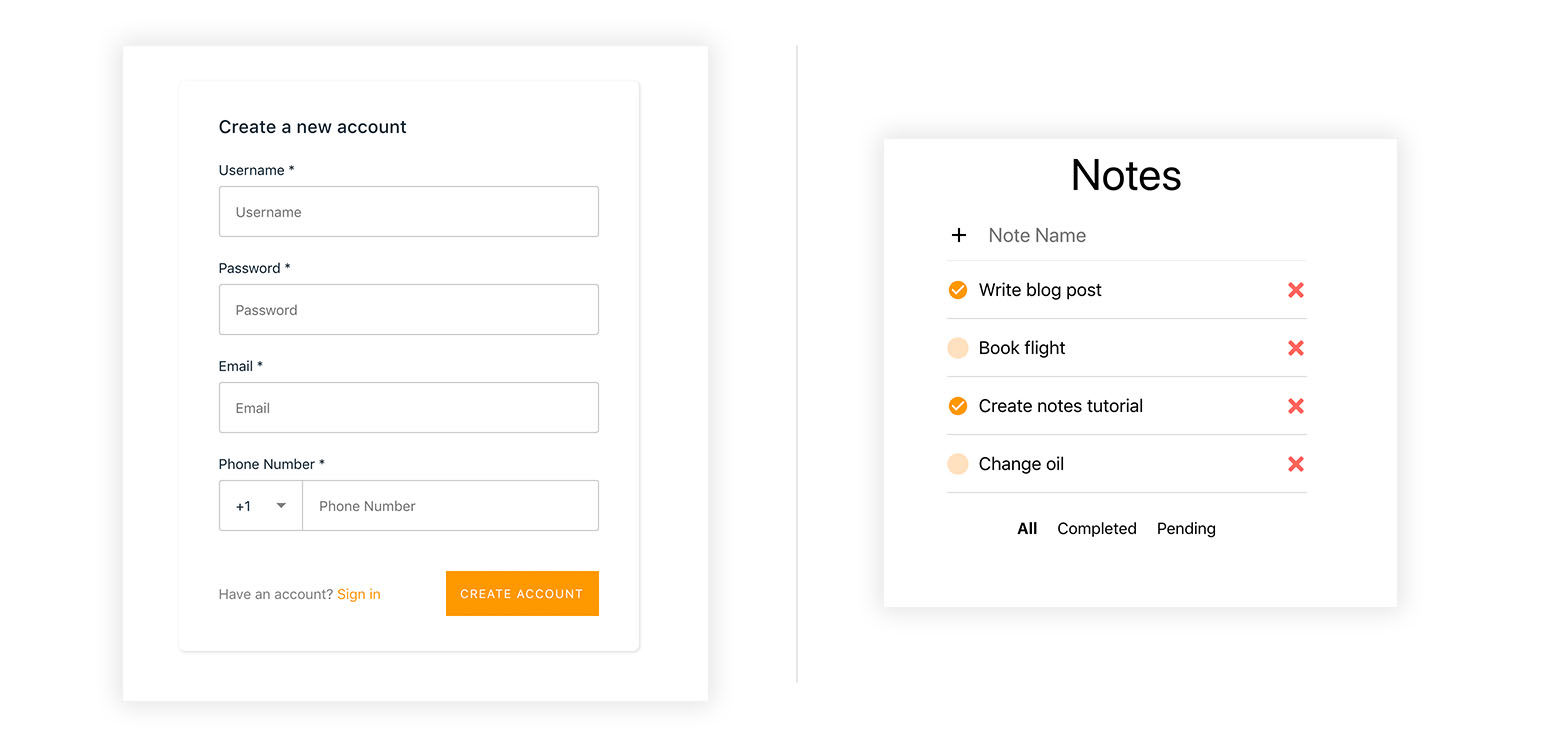Click the country code dropdown arrow

(x=281, y=506)
